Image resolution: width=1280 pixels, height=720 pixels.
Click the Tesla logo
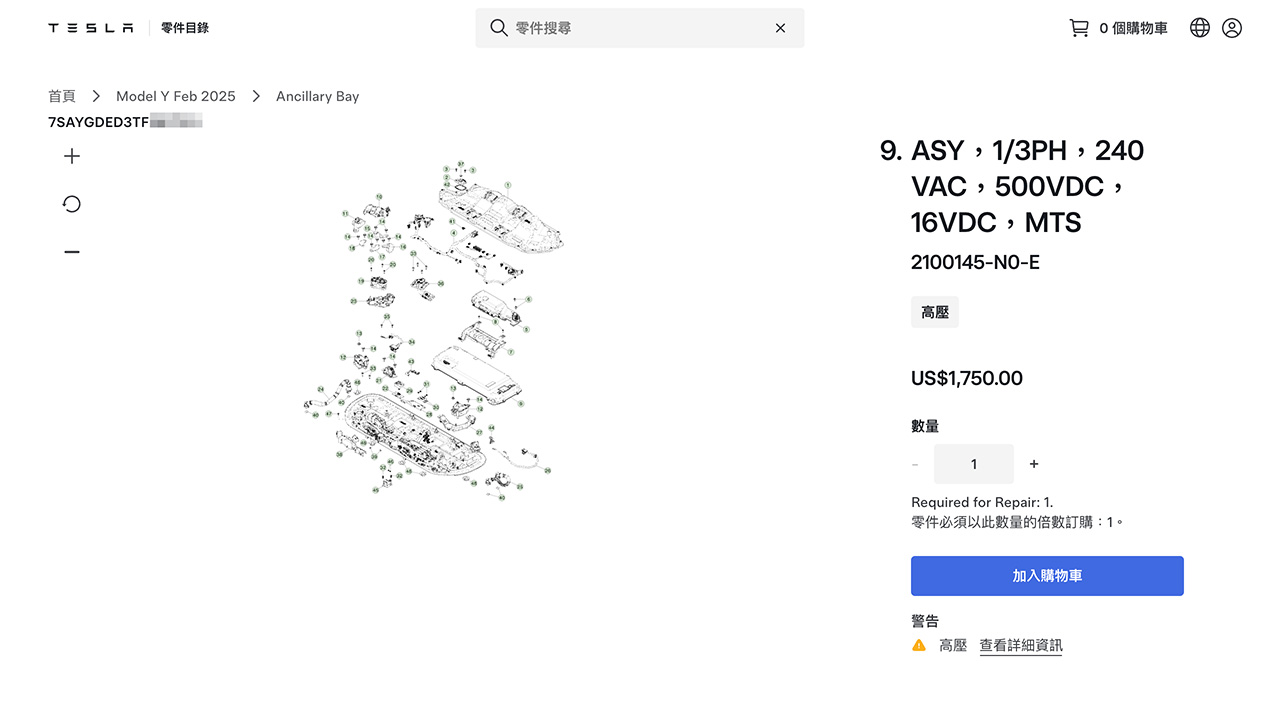[91, 28]
